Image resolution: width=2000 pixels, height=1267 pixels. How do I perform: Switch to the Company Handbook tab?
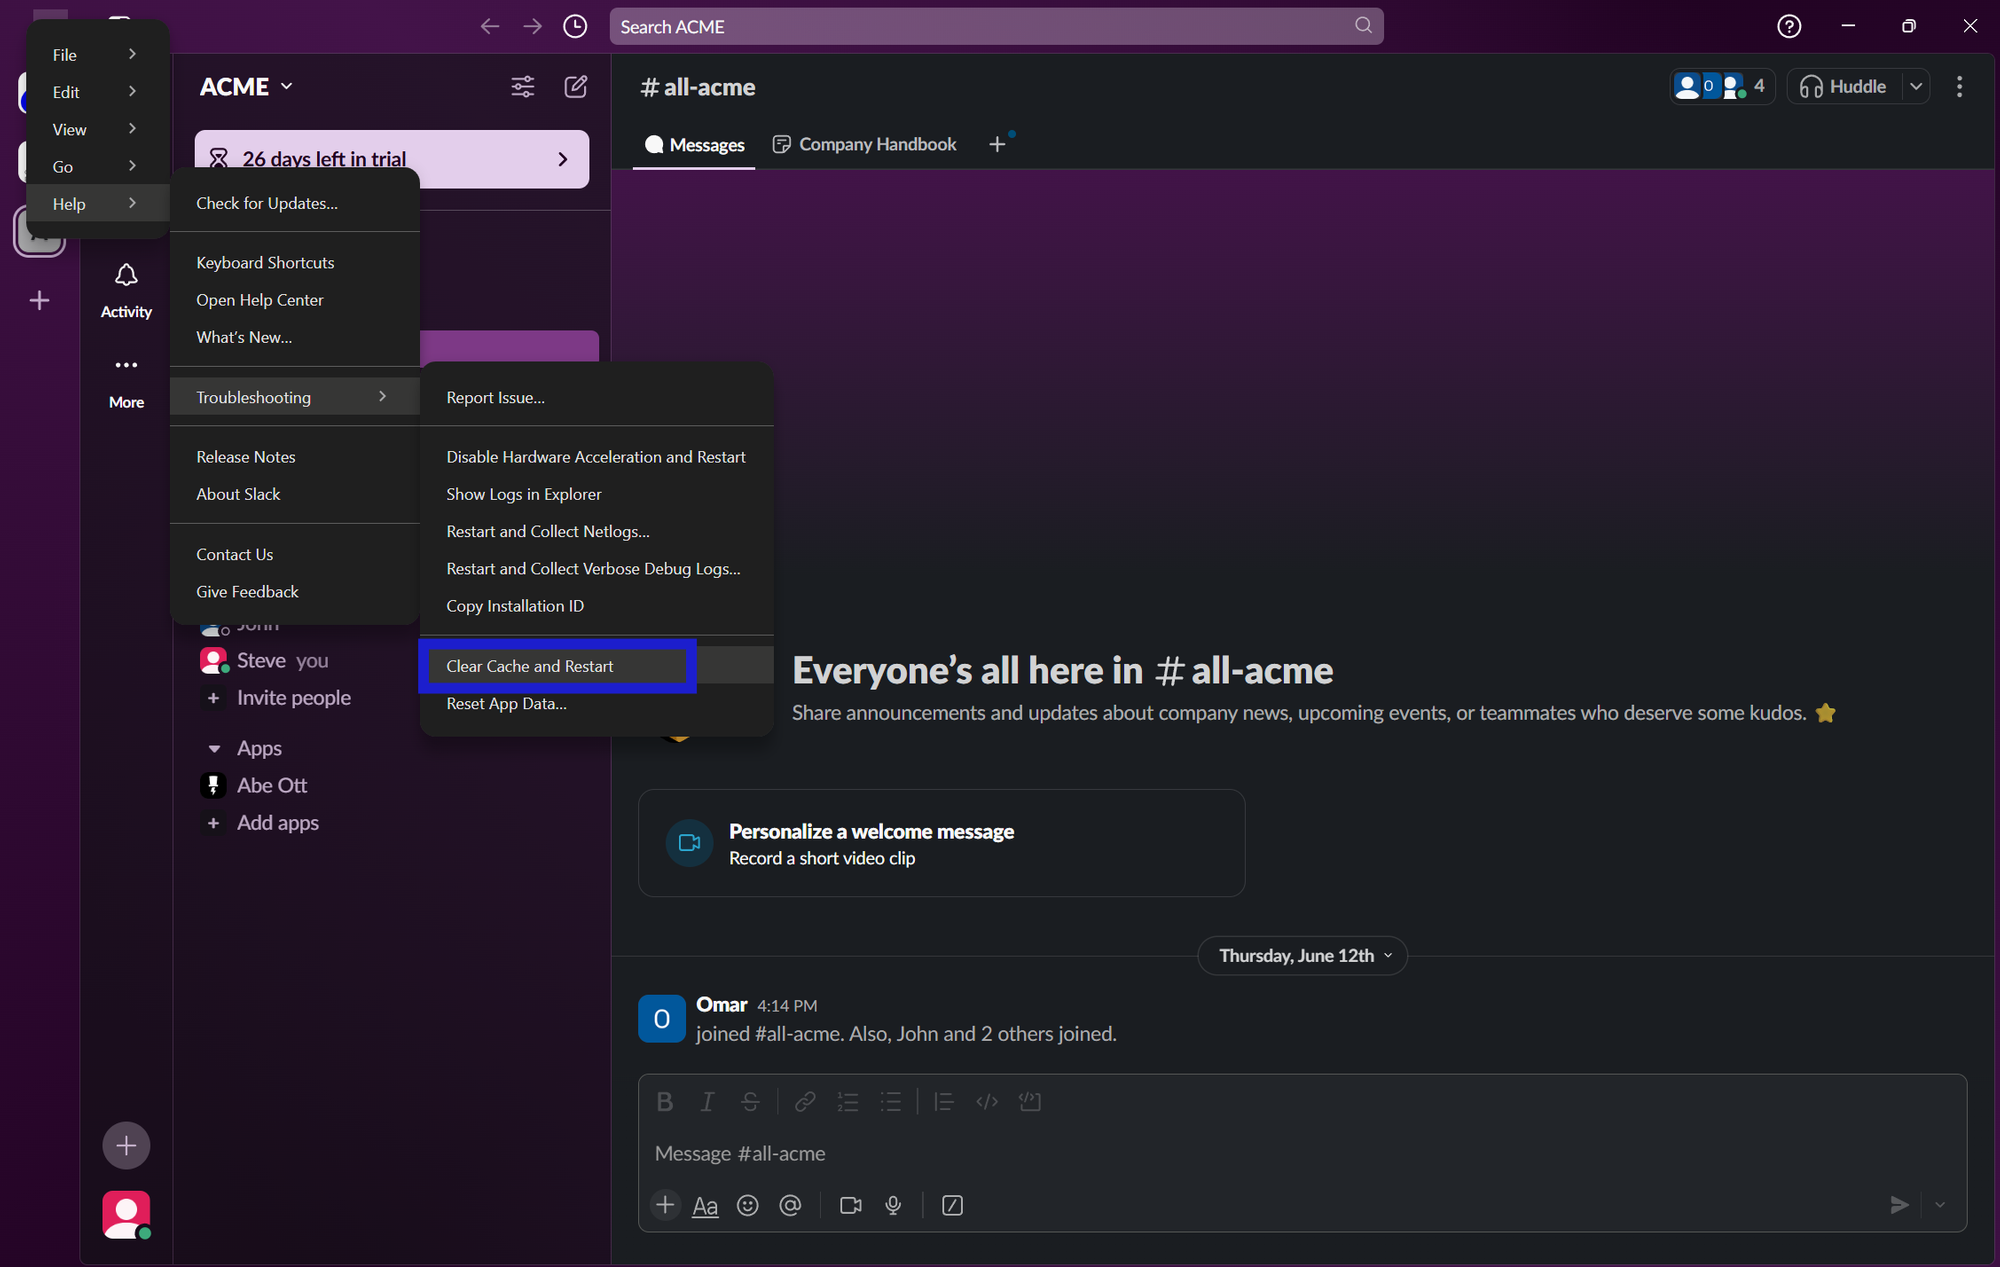(876, 144)
